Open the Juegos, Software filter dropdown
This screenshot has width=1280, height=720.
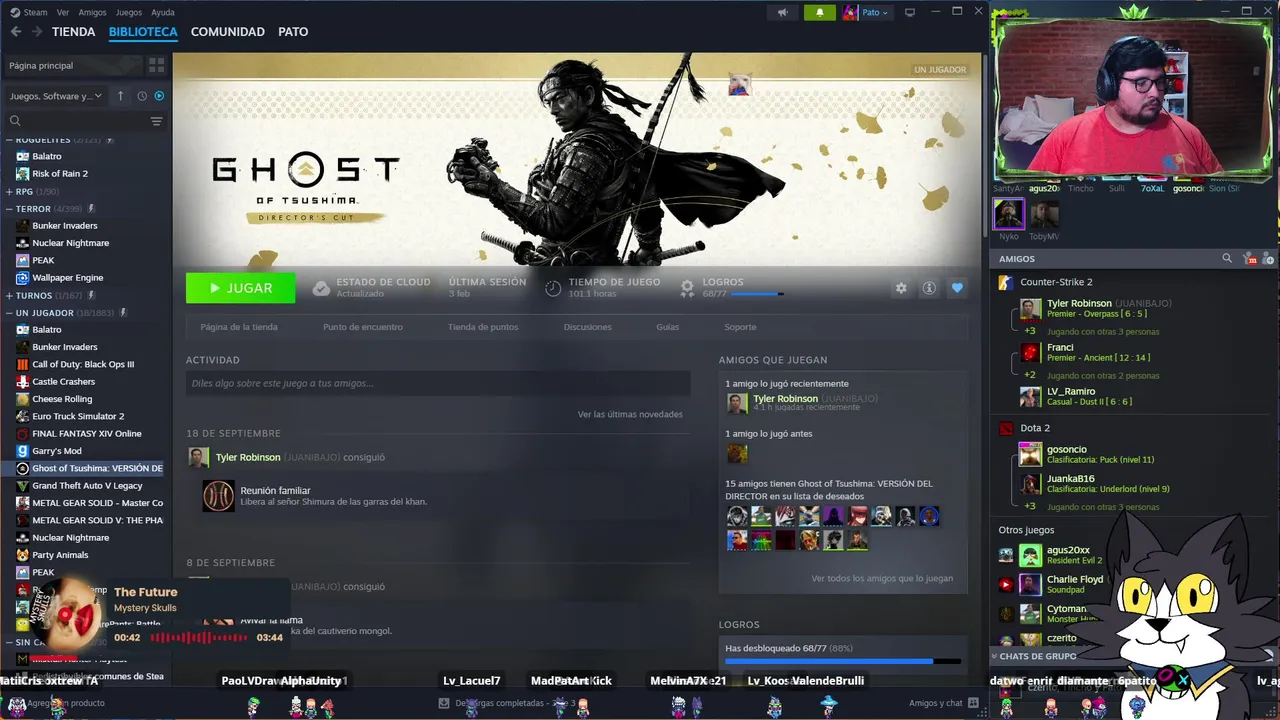pos(56,96)
